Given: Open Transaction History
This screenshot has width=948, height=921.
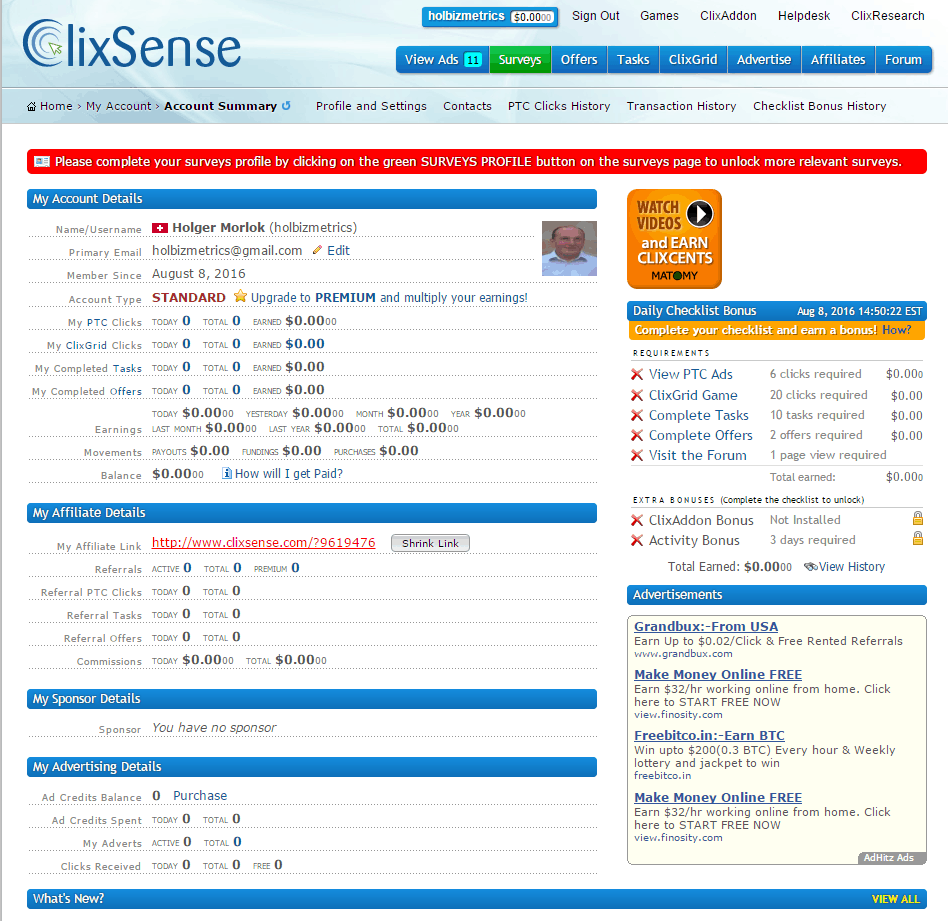Looking at the screenshot, I should (x=681, y=106).
